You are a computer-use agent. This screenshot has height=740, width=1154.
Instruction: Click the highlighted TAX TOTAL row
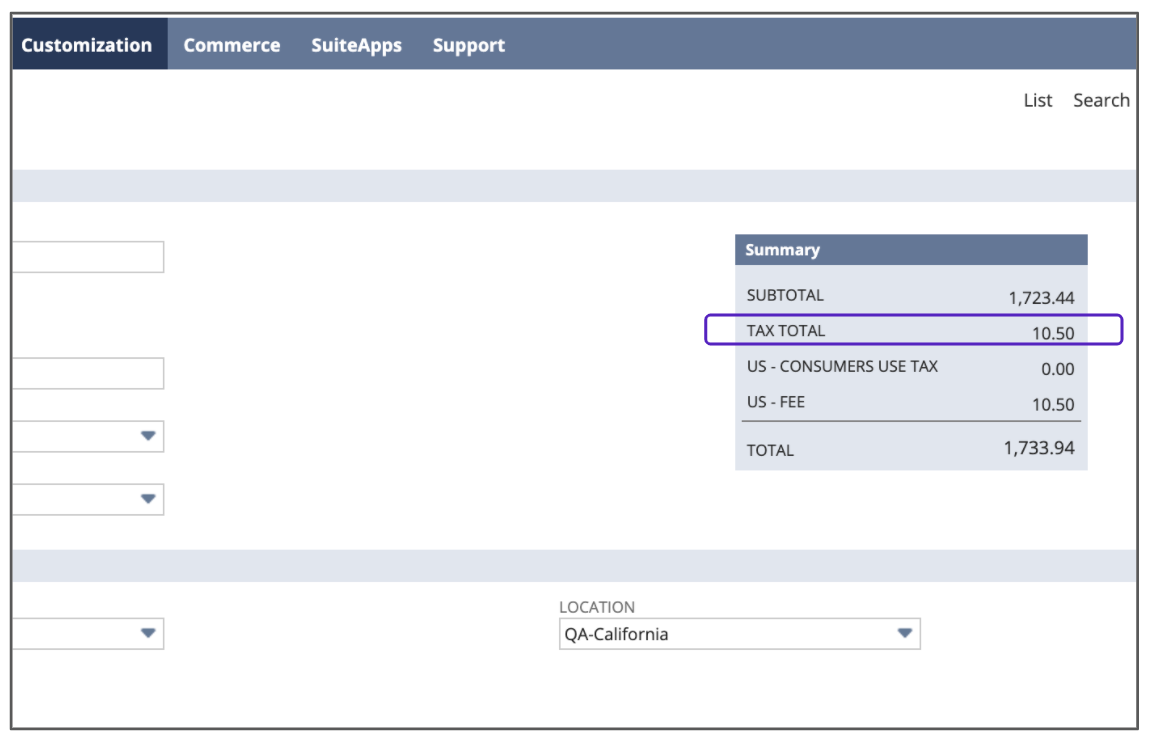[x=913, y=331]
